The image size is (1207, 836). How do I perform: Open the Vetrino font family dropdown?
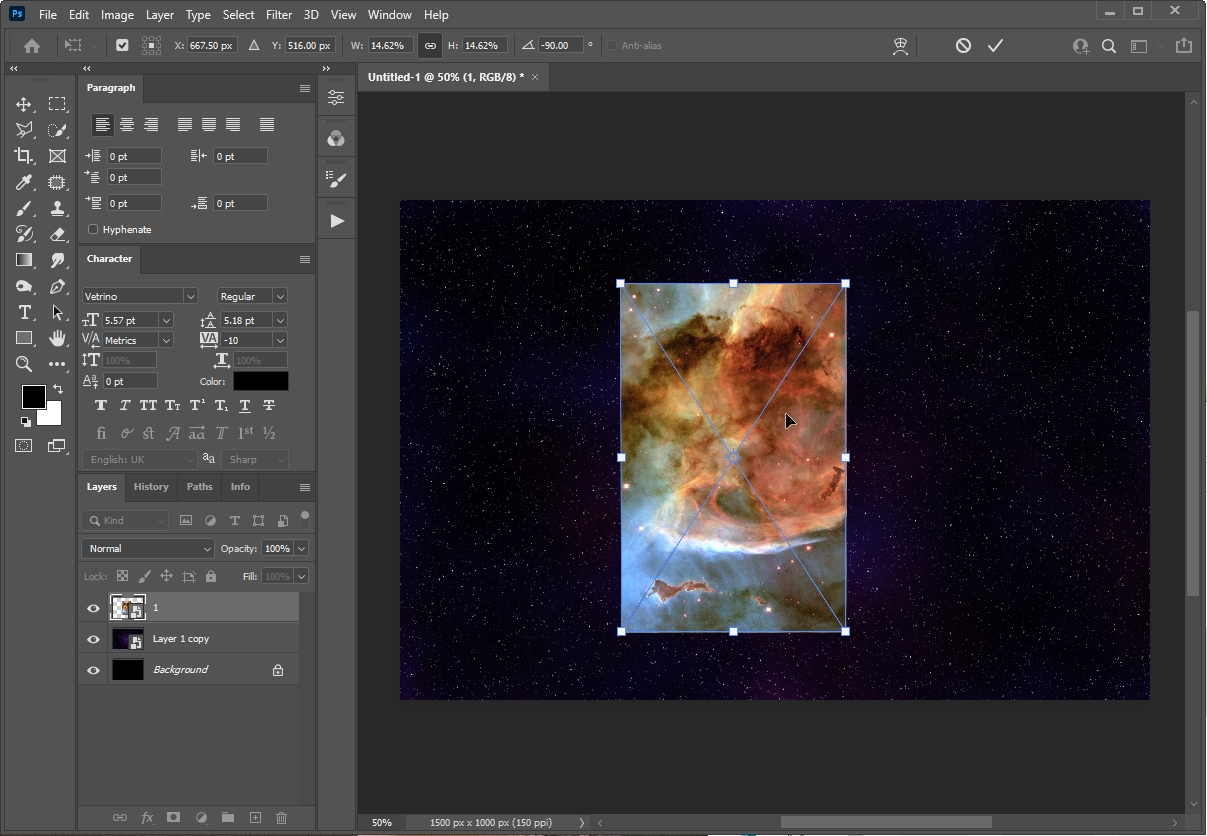click(x=189, y=296)
